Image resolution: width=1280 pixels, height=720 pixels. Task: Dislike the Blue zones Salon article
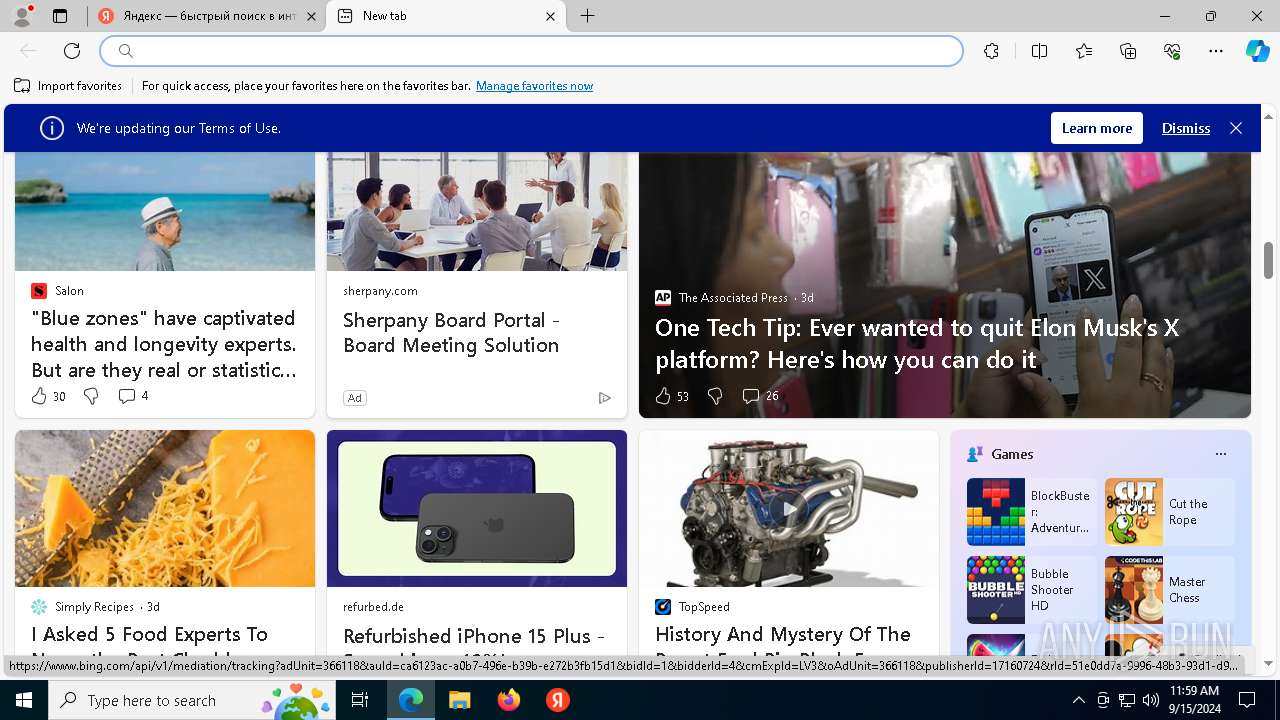91,396
